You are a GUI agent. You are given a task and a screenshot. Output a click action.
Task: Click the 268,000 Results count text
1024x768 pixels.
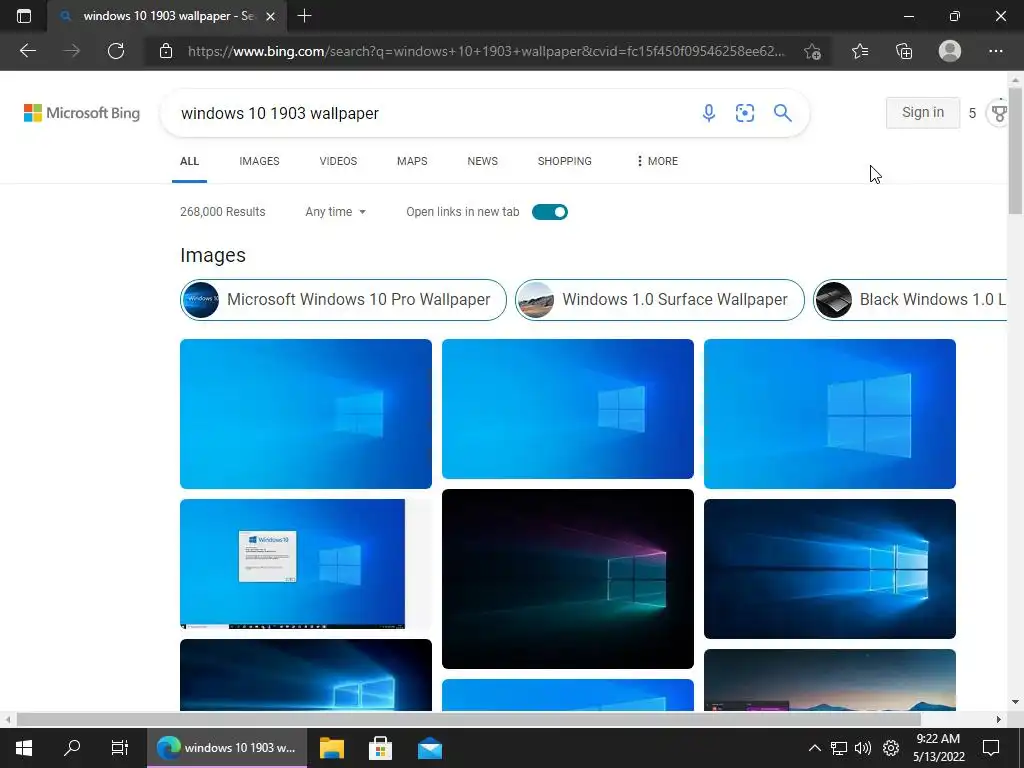(x=223, y=212)
